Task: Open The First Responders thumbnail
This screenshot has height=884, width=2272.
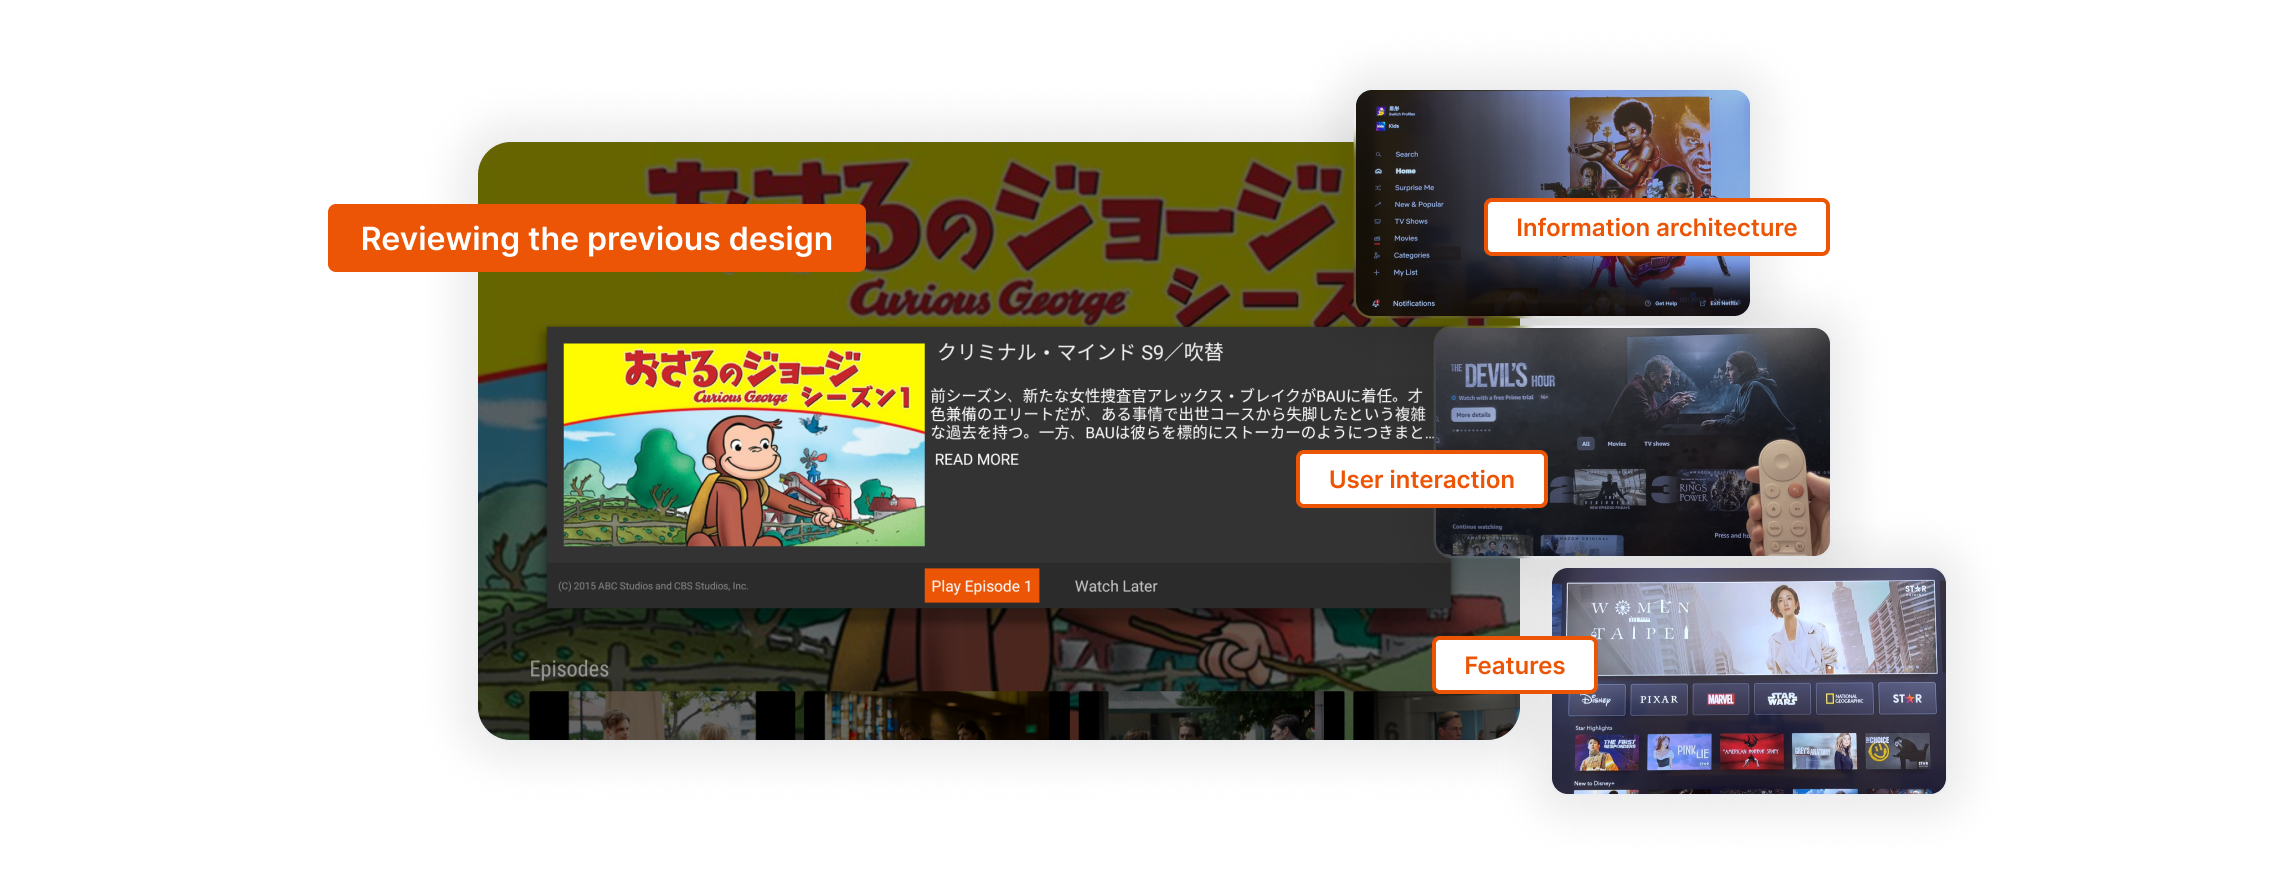Action: pos(1607,752)
